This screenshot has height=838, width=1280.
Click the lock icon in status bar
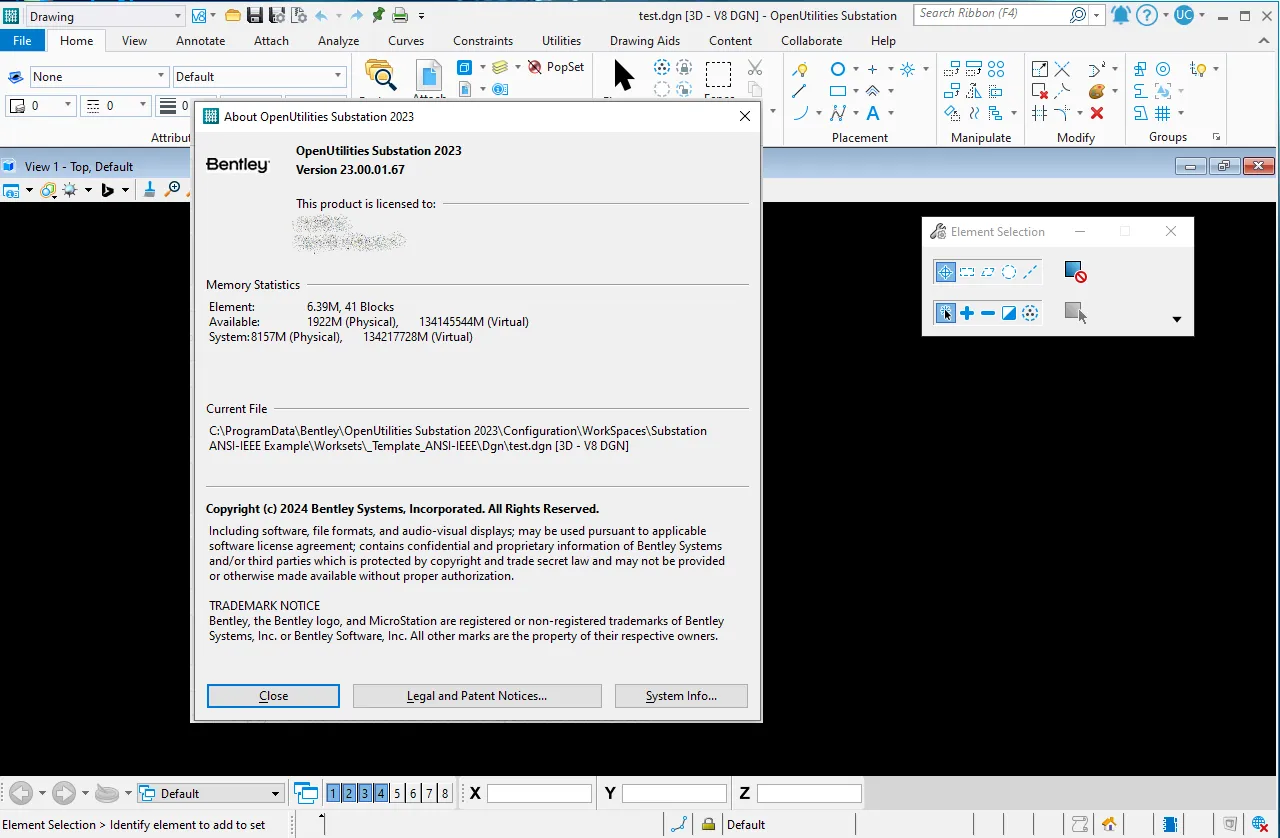point(708,825)
